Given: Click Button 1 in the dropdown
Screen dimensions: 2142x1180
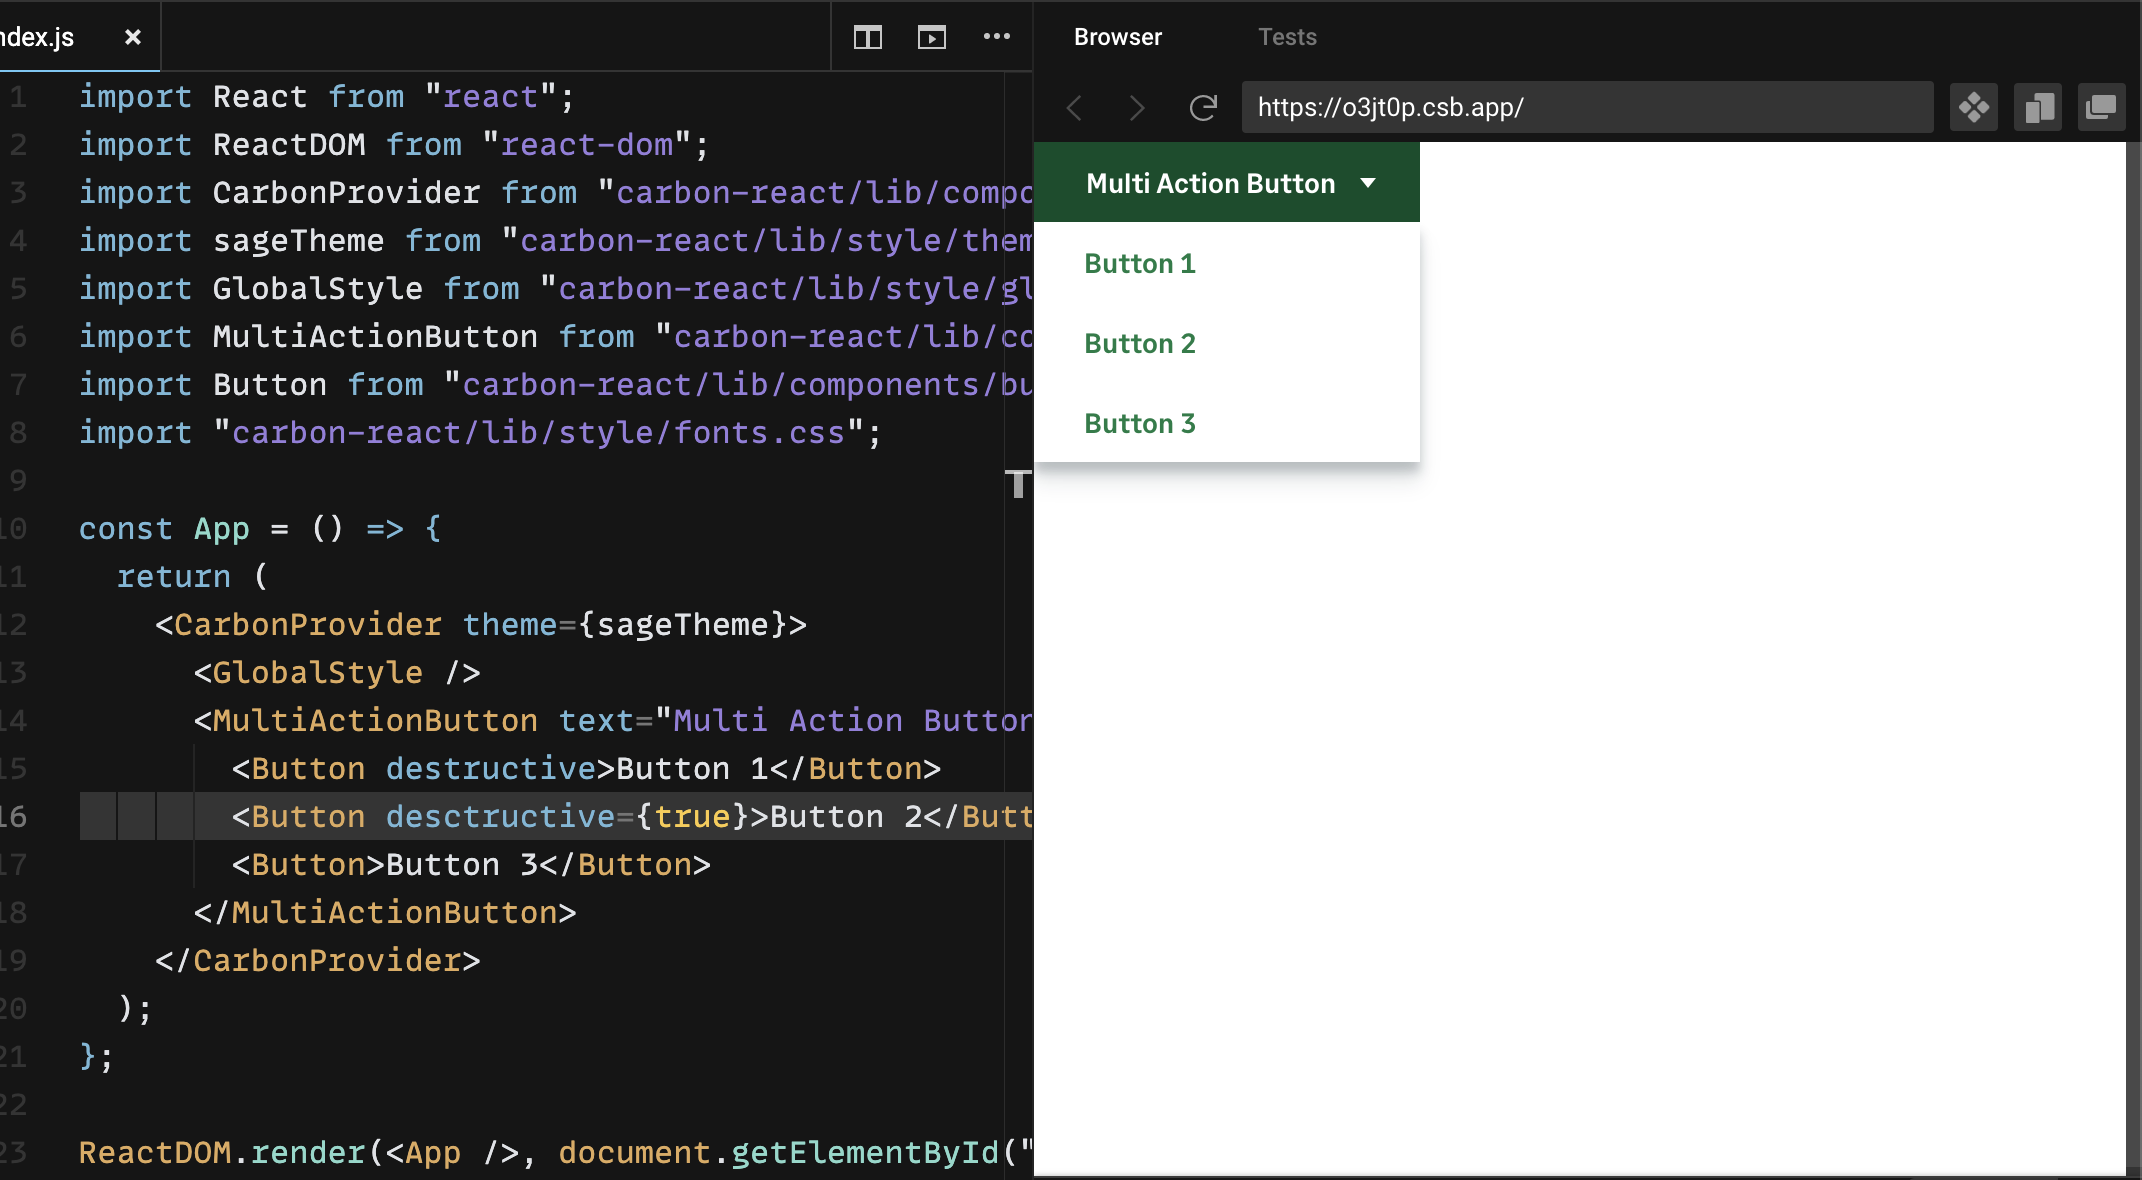Looking at the screenshot, I should click(1139, 263).
